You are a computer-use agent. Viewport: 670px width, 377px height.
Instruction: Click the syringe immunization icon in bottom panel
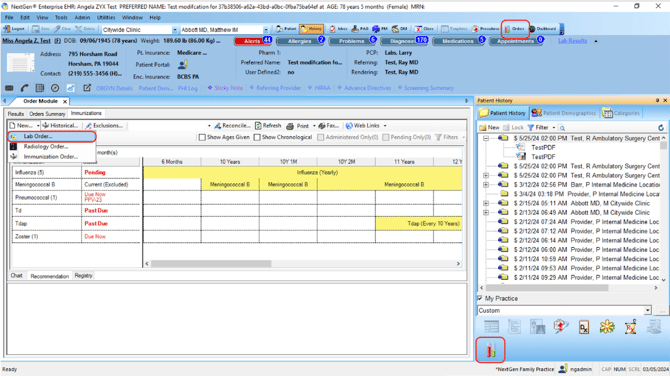pyautogui.click(x=561, y=327)
